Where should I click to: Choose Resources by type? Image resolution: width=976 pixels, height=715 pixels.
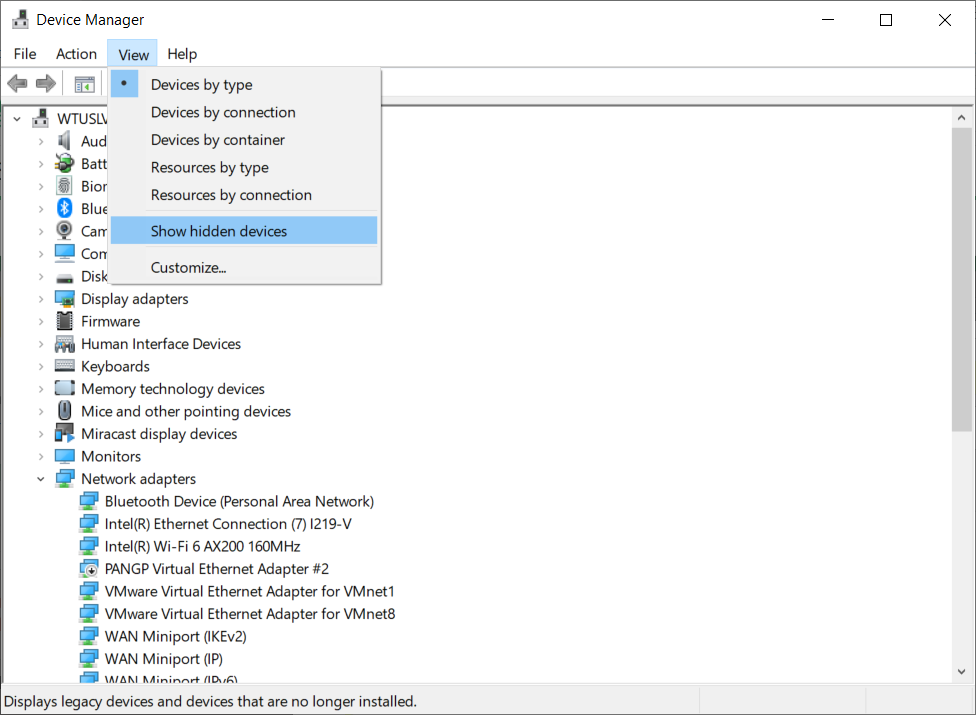tap(244, 167)
